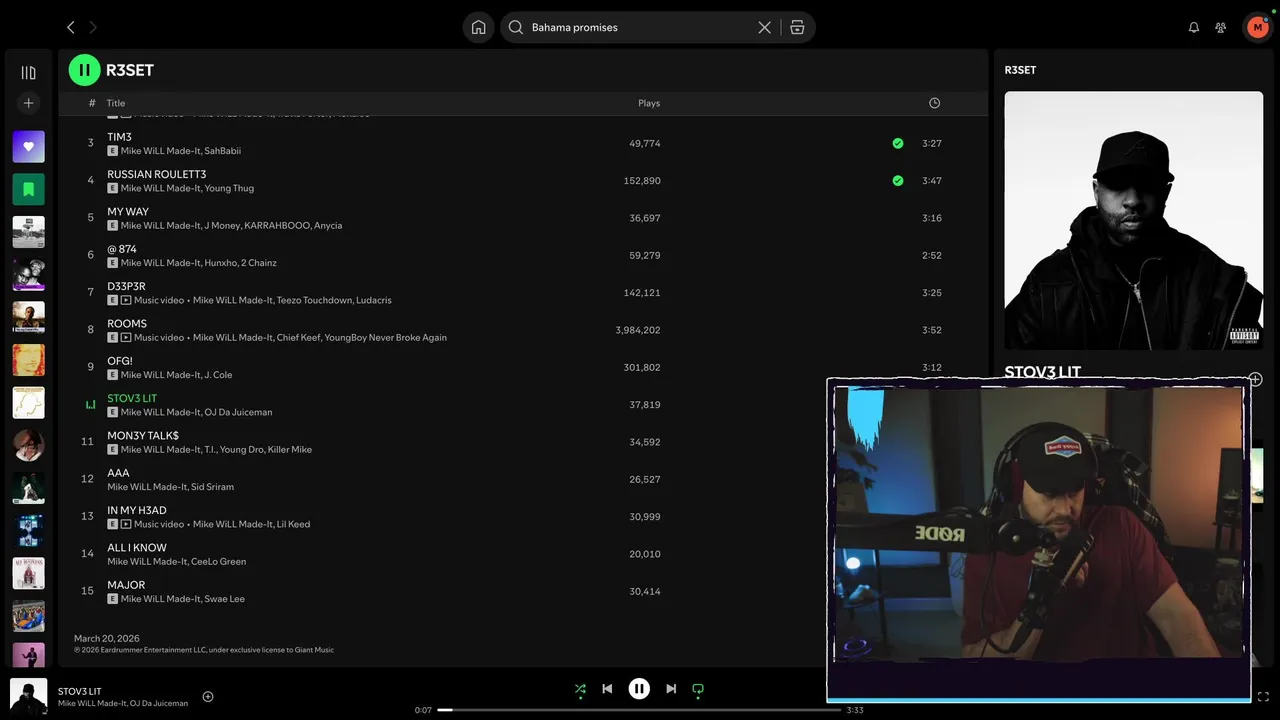Create a new playlist with the plus icon
This screenshot has width=1280, height=720.
(x=28, y=103)
